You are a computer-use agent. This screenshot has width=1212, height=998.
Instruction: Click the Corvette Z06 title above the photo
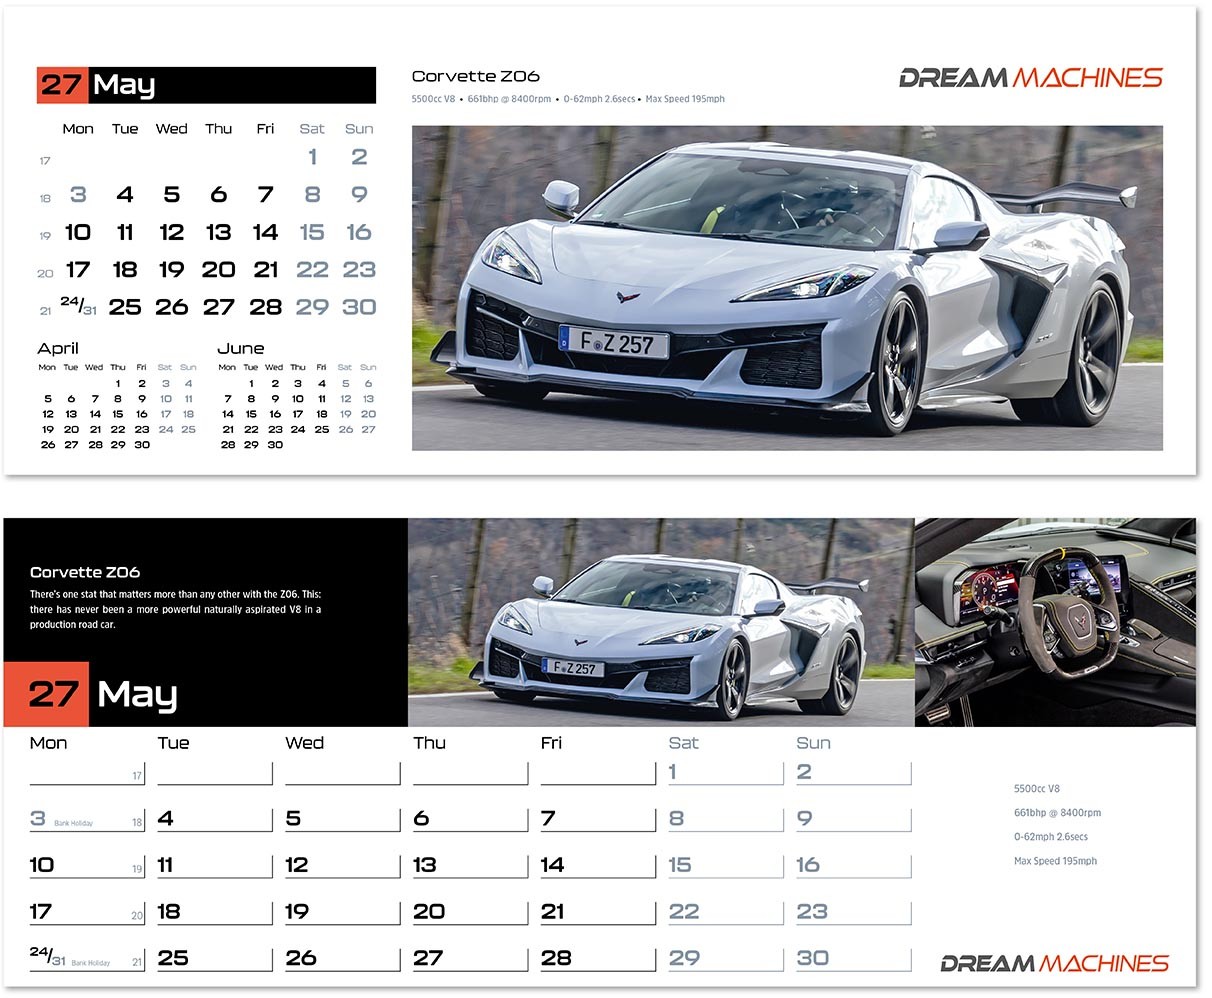[x=474, y=76]
